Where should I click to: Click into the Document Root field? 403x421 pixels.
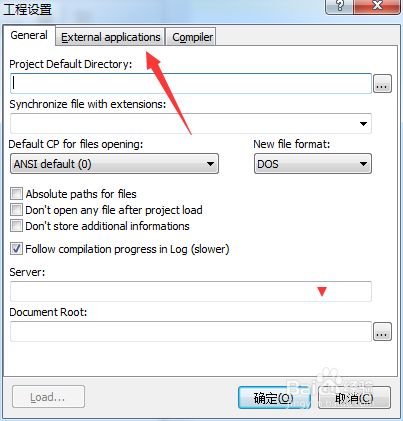(191, 332)
